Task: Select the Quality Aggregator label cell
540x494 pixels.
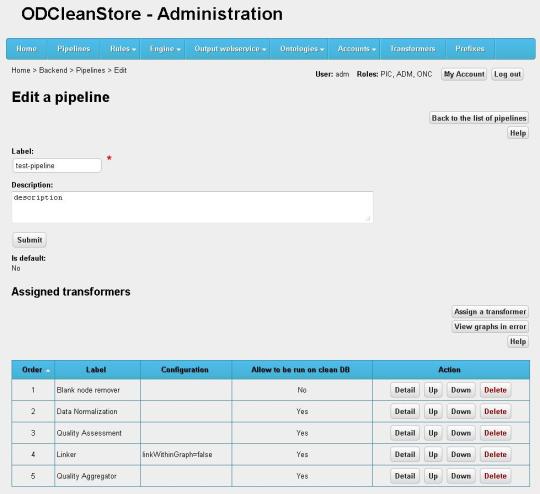Action: (x=97, y=476)
